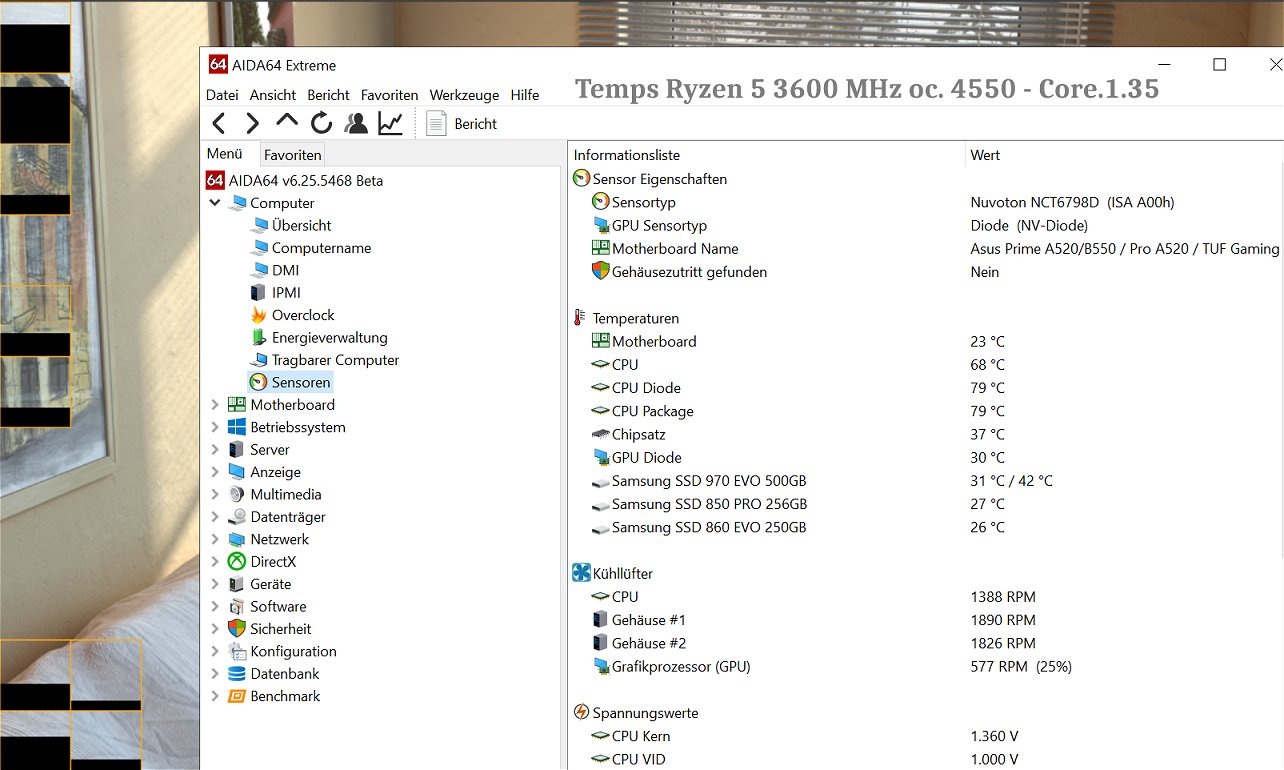Open the Ansicht menu

pos(273,95)
